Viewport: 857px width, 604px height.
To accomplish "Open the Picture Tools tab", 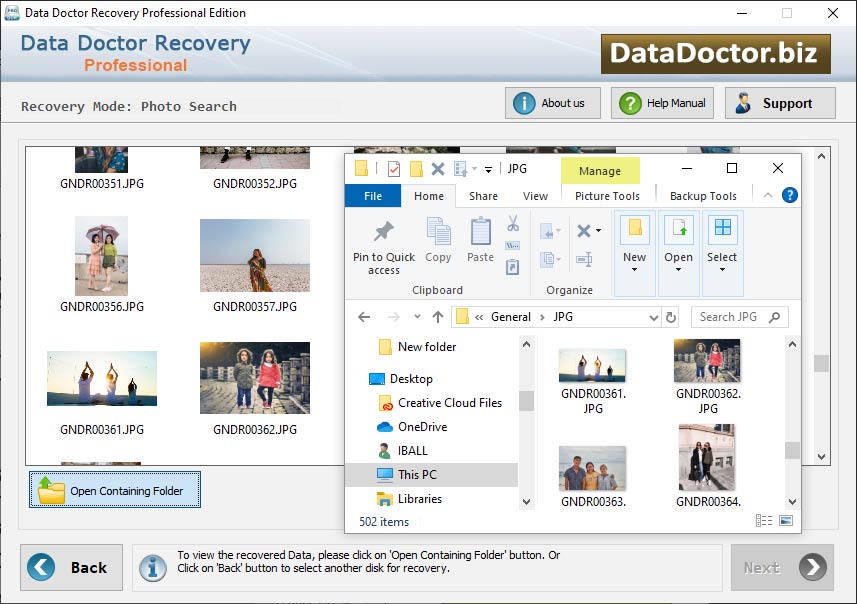I will pyautogui.click(x=607, y=196).
